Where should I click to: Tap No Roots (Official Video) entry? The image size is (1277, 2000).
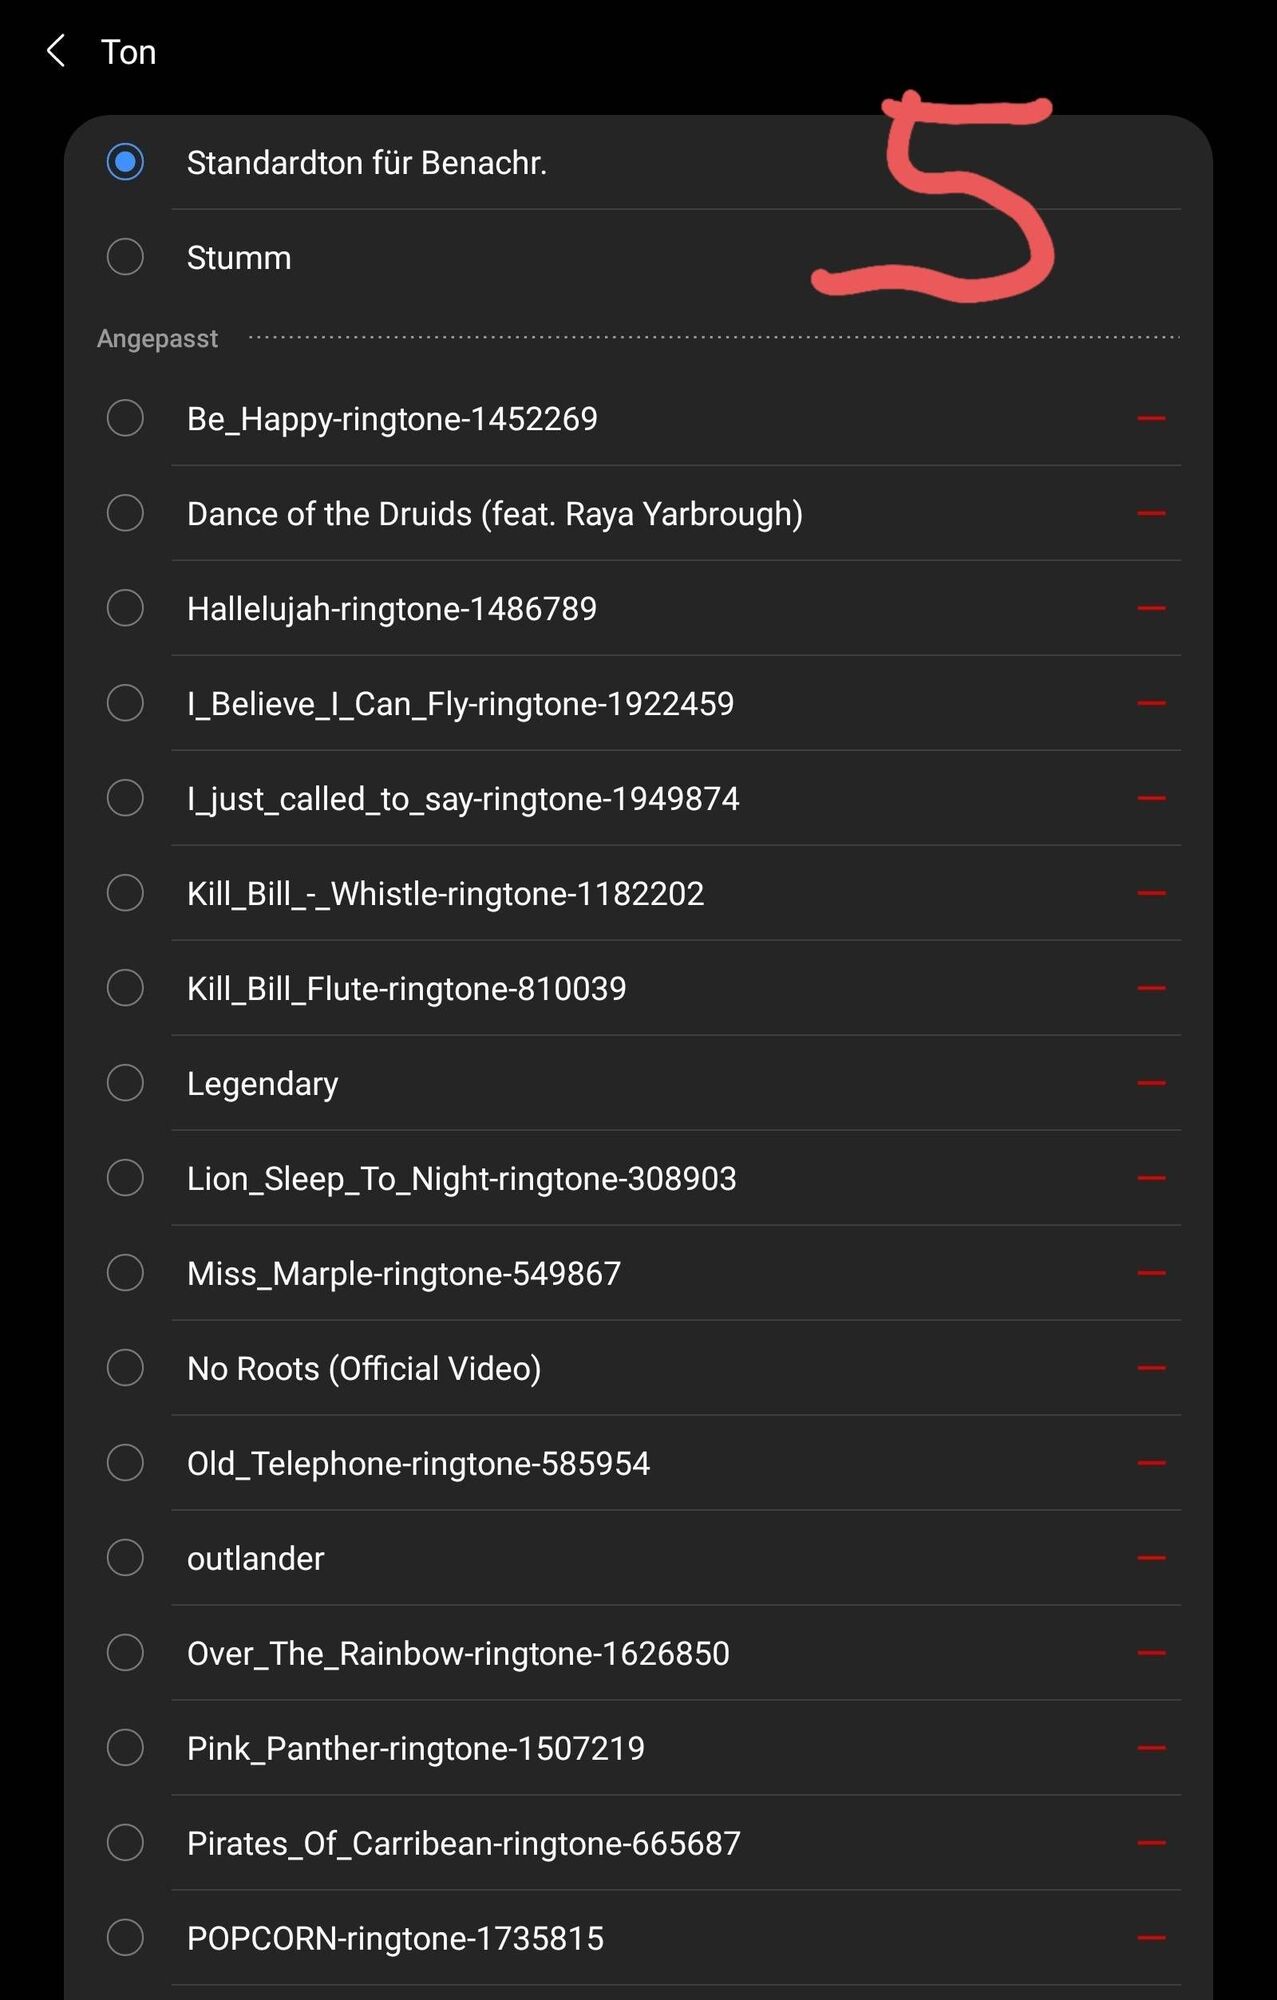pyautogui.click(x=364, y=1368)
